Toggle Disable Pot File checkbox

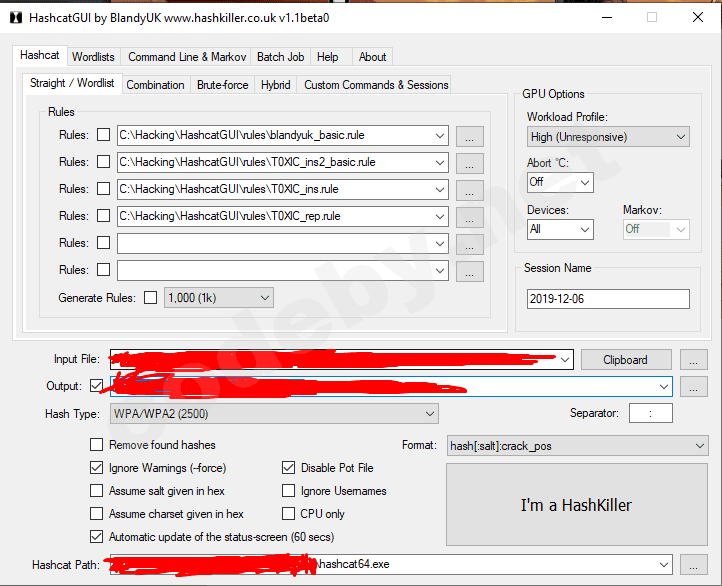(288, 468)
